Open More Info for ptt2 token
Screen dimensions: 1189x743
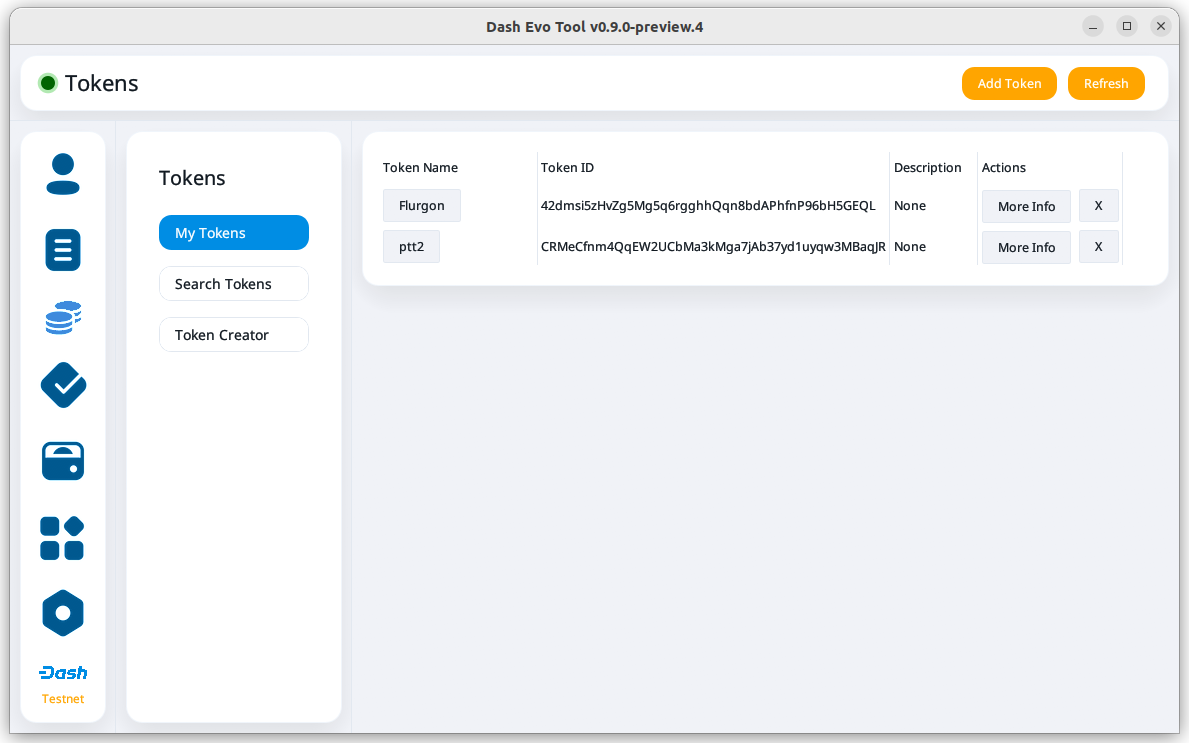(x=1026, y=247)
